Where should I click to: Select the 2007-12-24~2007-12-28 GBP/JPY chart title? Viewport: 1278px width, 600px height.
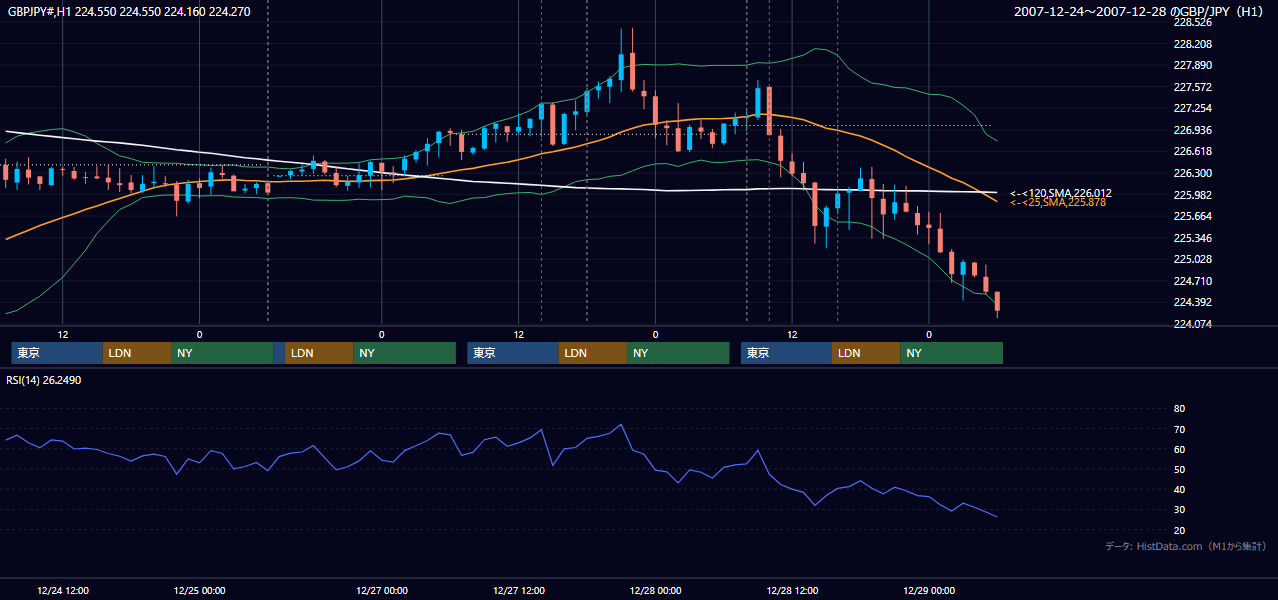click(1140, 11)
